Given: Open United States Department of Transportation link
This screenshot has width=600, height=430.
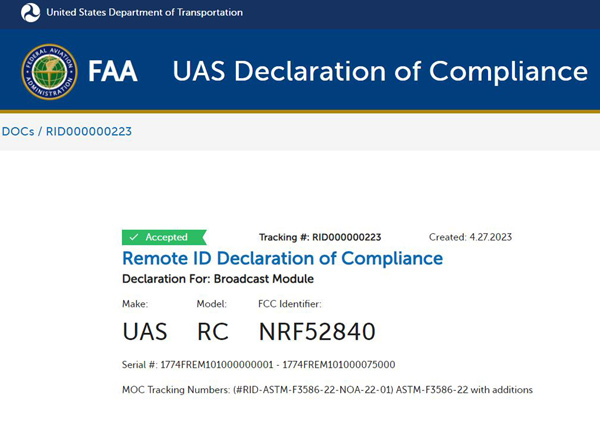Looking at the screenshot, I should [x=144, y=13].
